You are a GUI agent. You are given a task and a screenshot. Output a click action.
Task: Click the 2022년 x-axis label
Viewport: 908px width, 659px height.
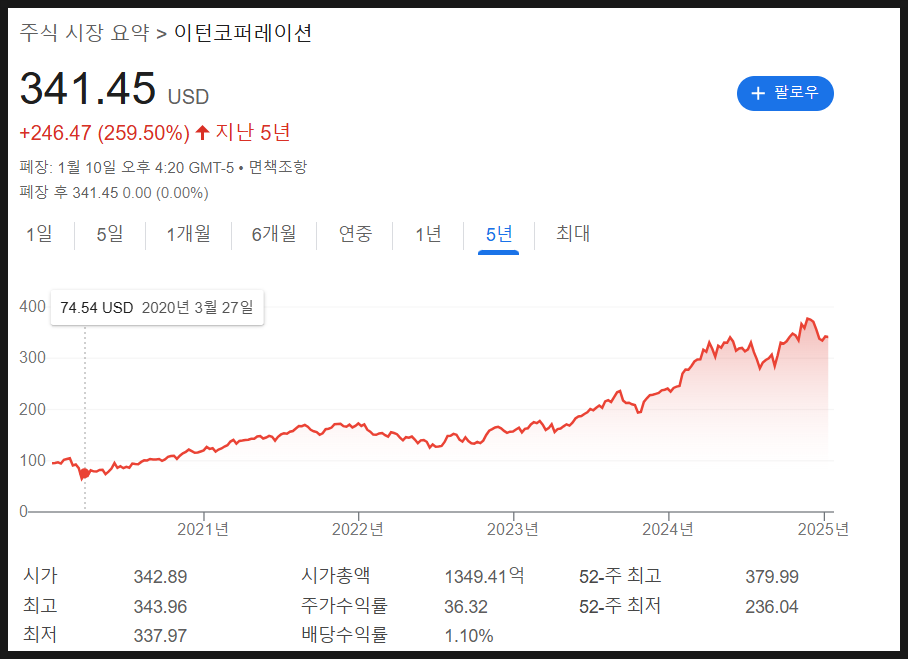coord(358,529)
